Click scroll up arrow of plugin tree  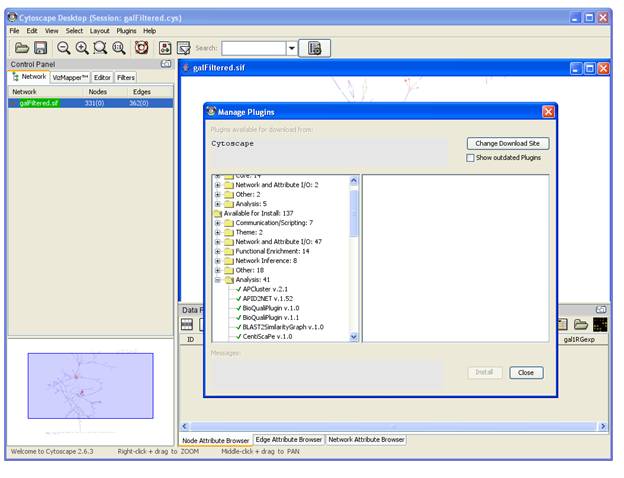pos(354,180)
